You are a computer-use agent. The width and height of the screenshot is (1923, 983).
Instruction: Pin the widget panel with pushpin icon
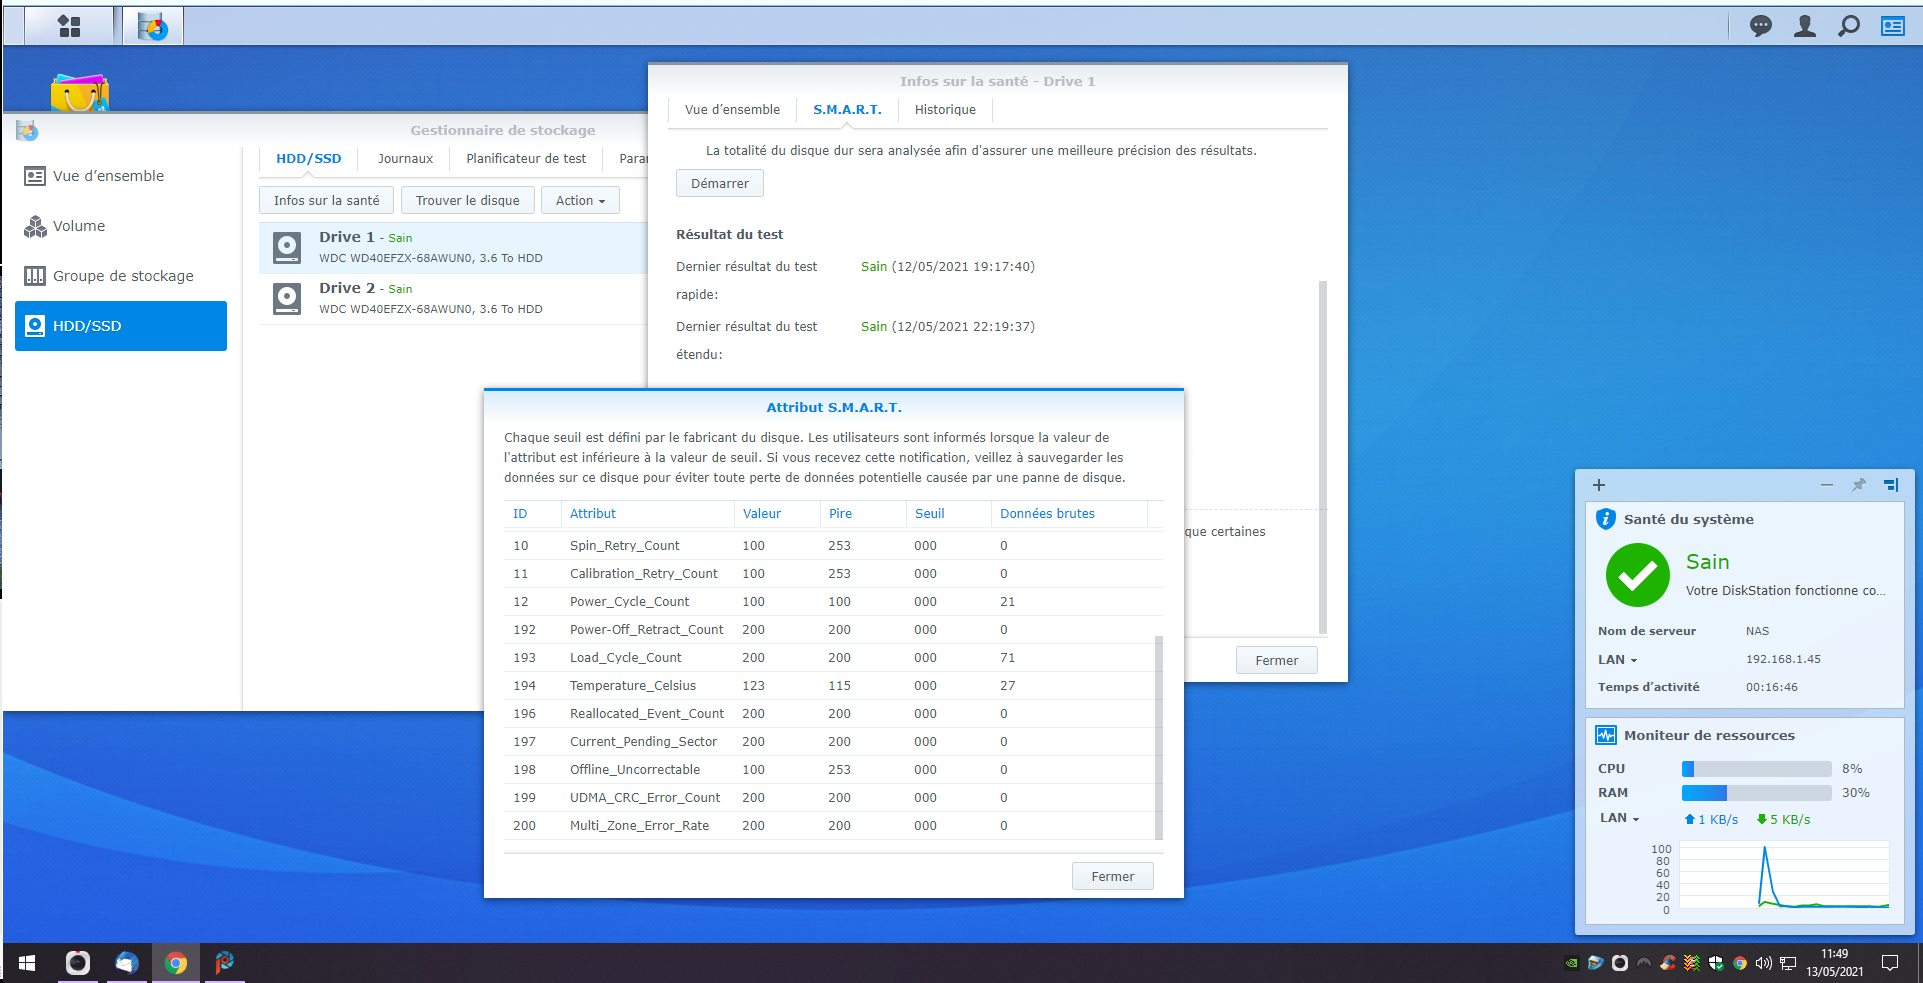1859,485
